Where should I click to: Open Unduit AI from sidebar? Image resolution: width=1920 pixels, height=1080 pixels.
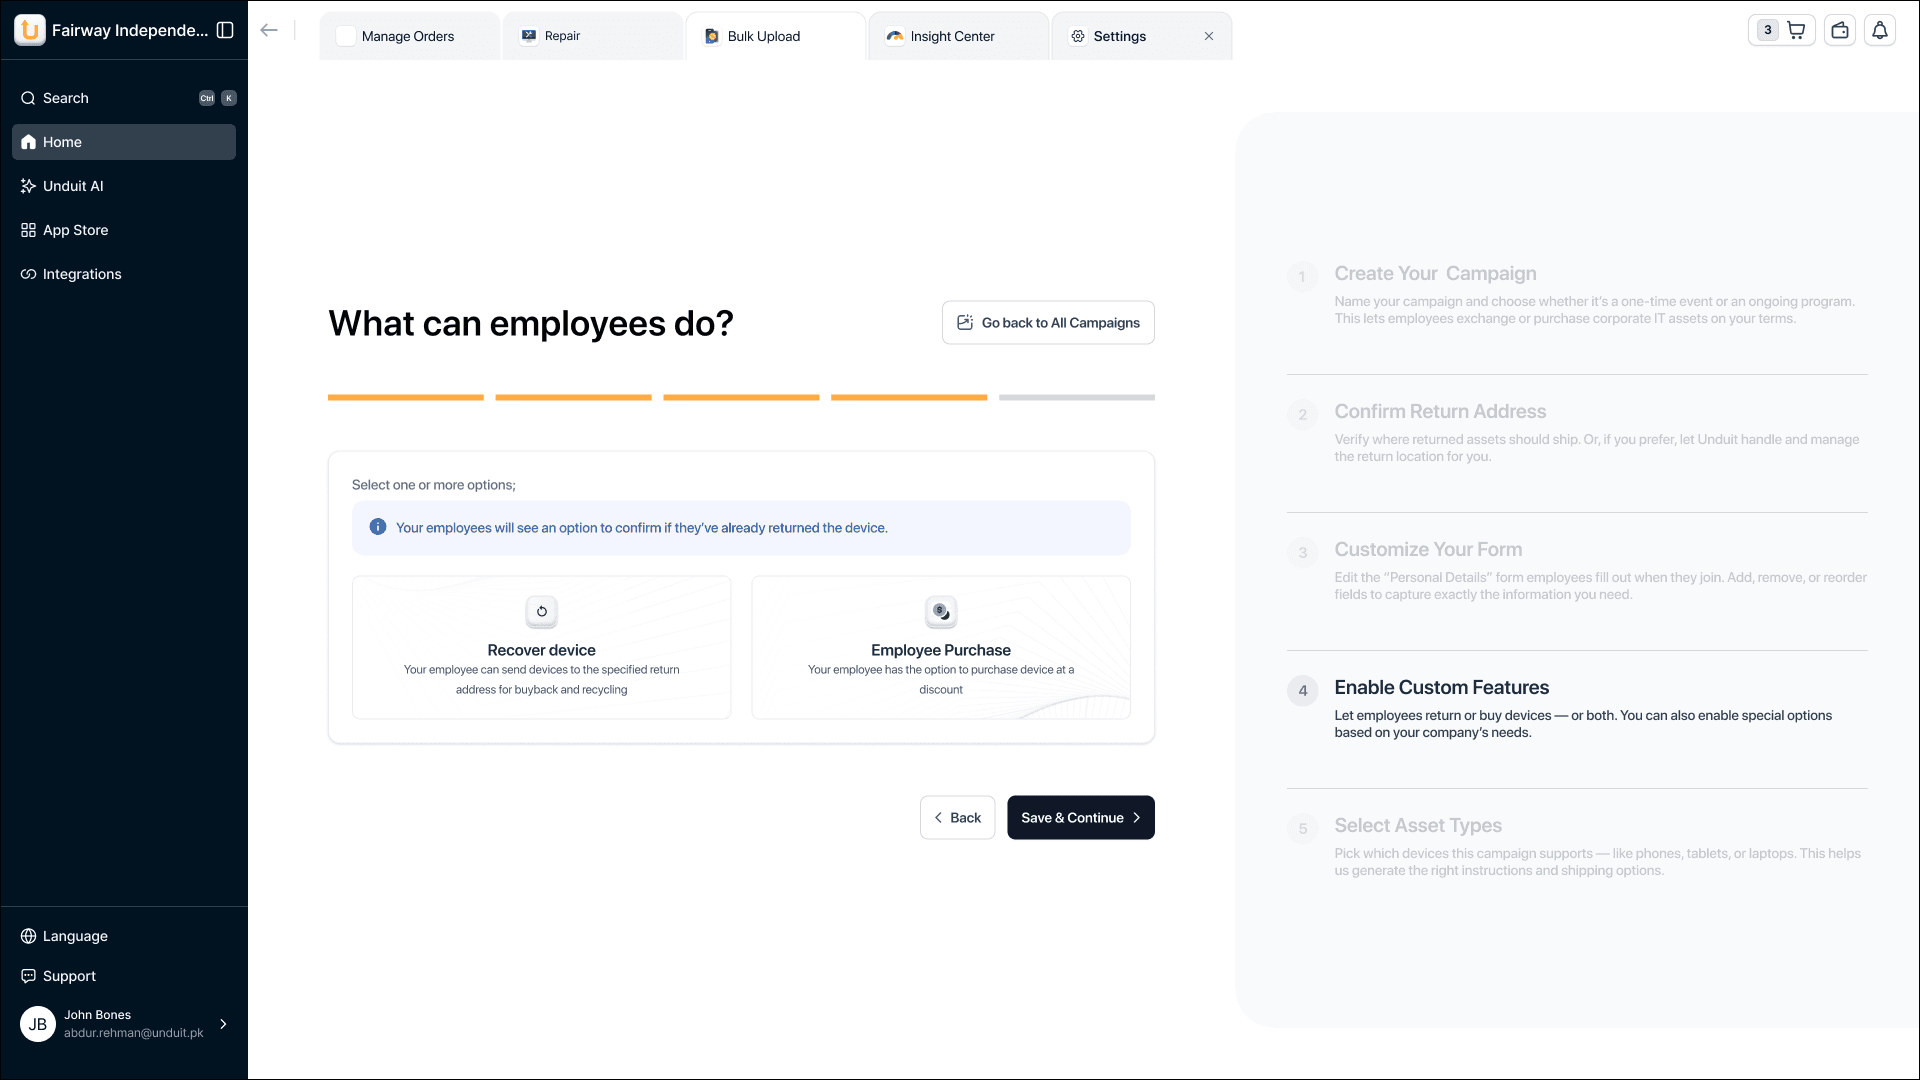click(73, 186)
